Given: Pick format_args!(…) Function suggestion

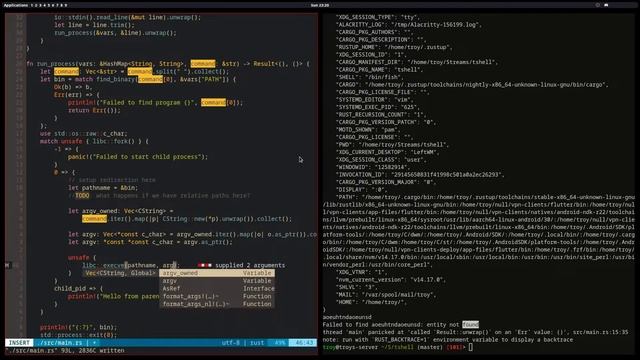Looking at the screenshot, I should tap(217, 296).
